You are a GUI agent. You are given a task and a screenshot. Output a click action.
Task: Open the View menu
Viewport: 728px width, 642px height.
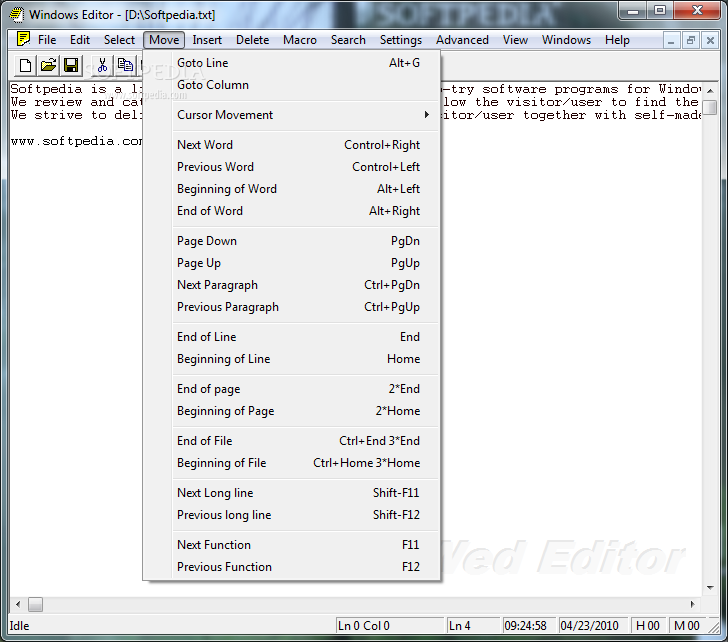(515, 40)
